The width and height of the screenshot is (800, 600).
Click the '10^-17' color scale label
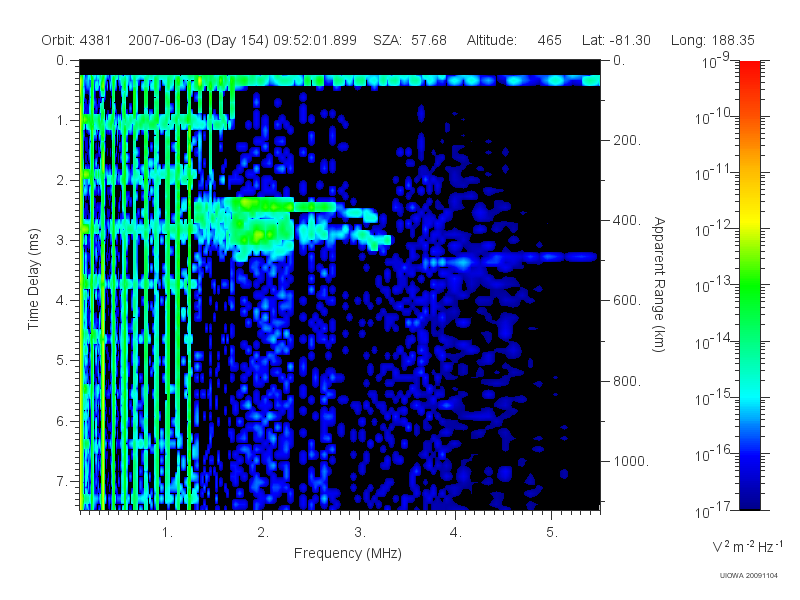tap(713, 510)
